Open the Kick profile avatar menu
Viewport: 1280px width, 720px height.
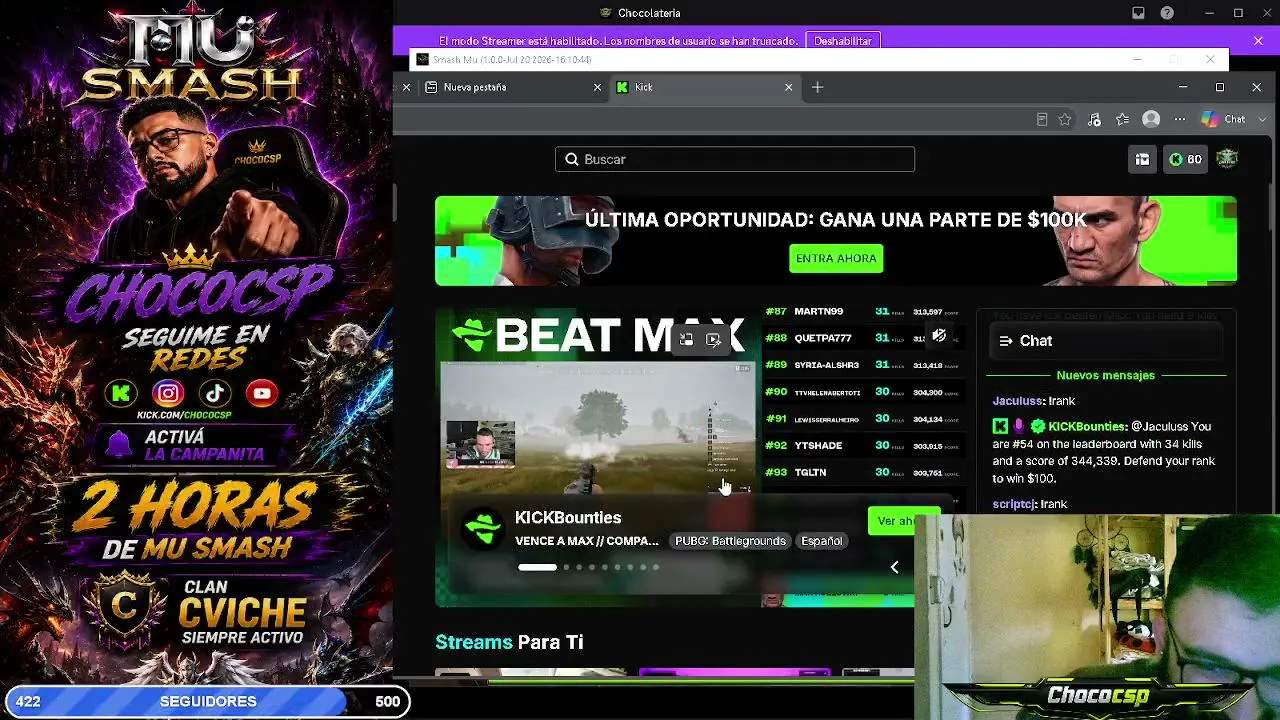[1227, 159]
